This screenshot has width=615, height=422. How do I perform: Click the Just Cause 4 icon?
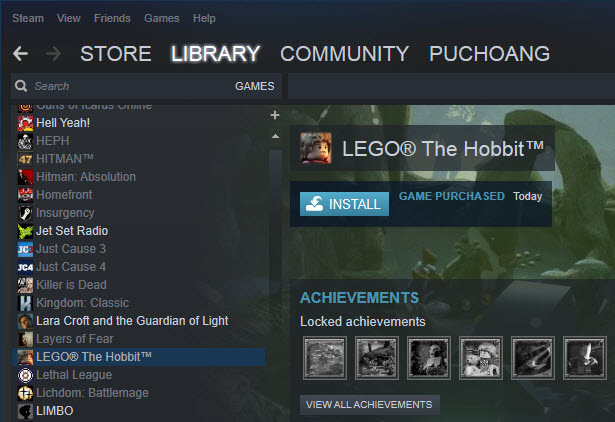pyautogui.click(x=25, y=267)
